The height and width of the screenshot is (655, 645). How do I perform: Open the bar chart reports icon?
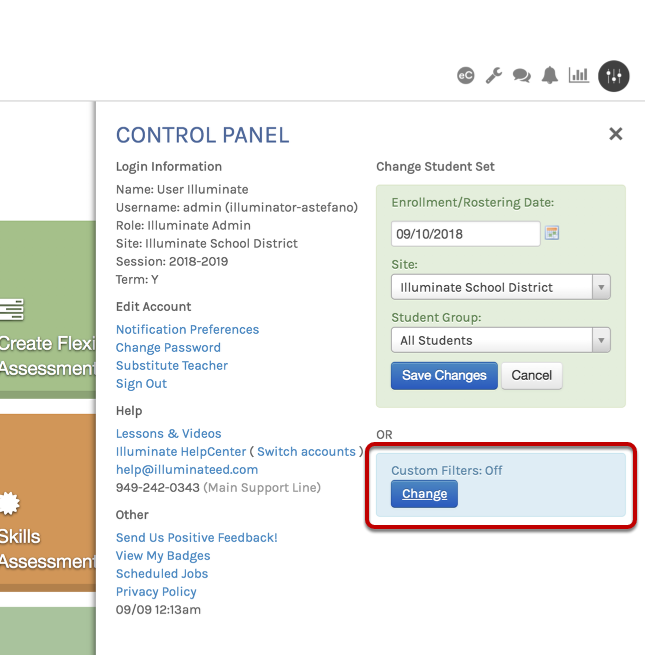(579, 75)
